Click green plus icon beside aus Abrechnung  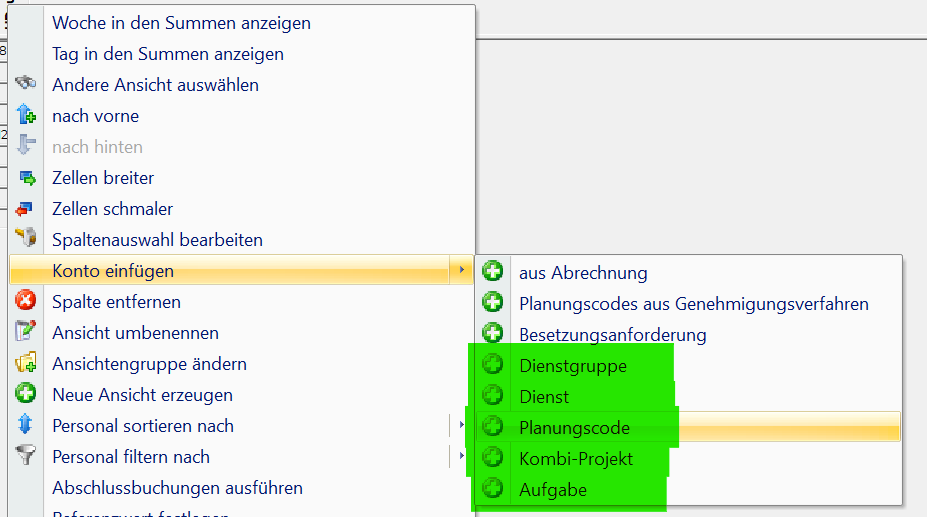[492, 272]
